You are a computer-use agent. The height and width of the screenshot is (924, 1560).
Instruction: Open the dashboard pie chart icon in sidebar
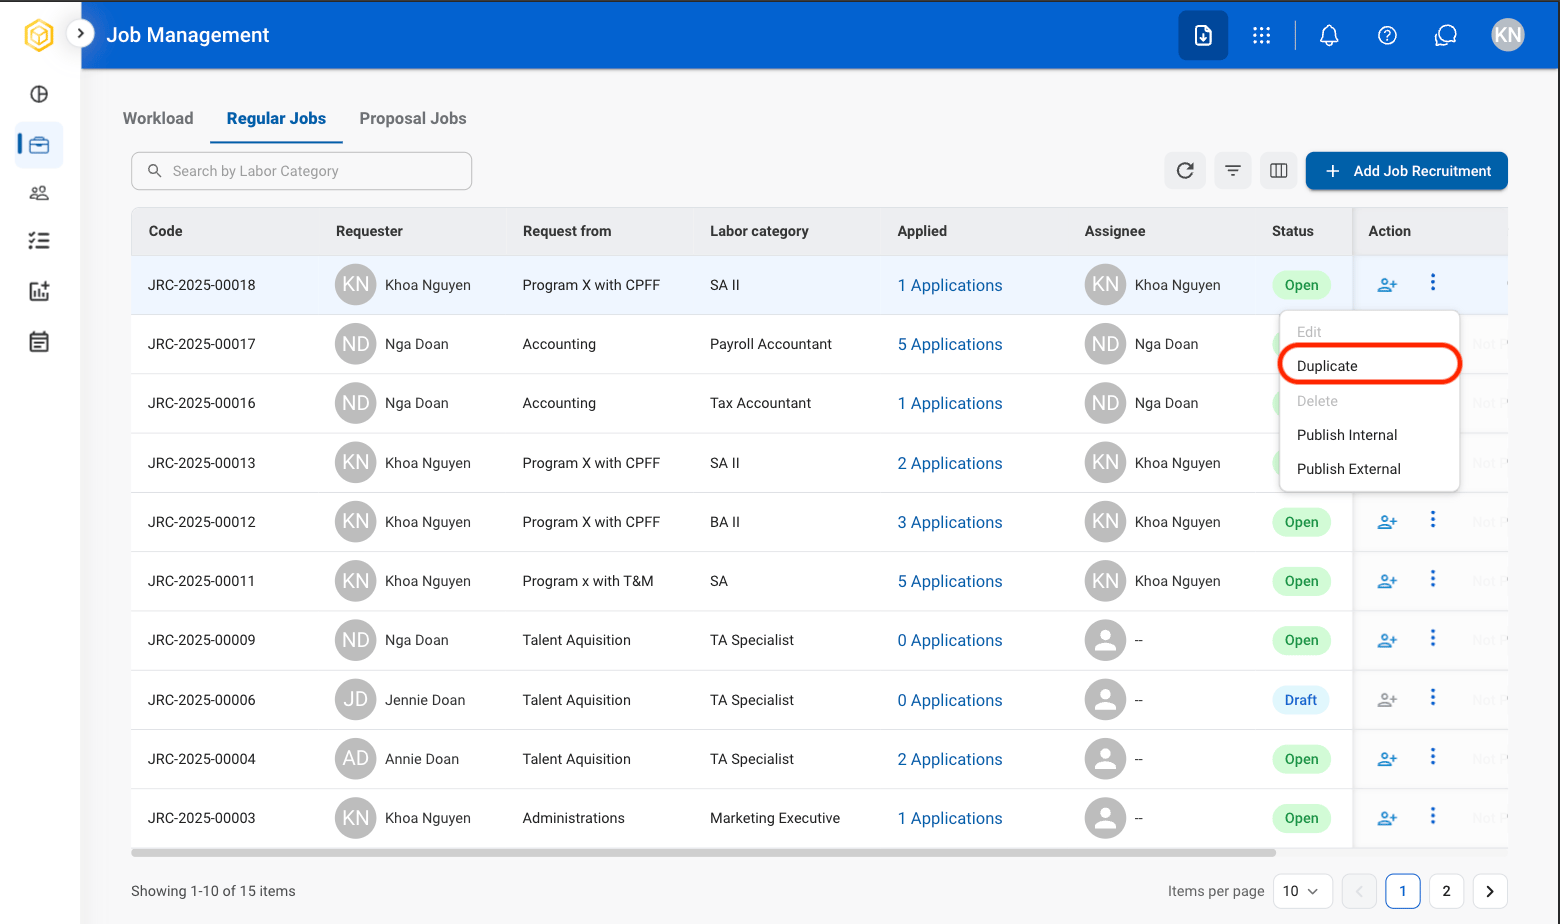point(39,94)
